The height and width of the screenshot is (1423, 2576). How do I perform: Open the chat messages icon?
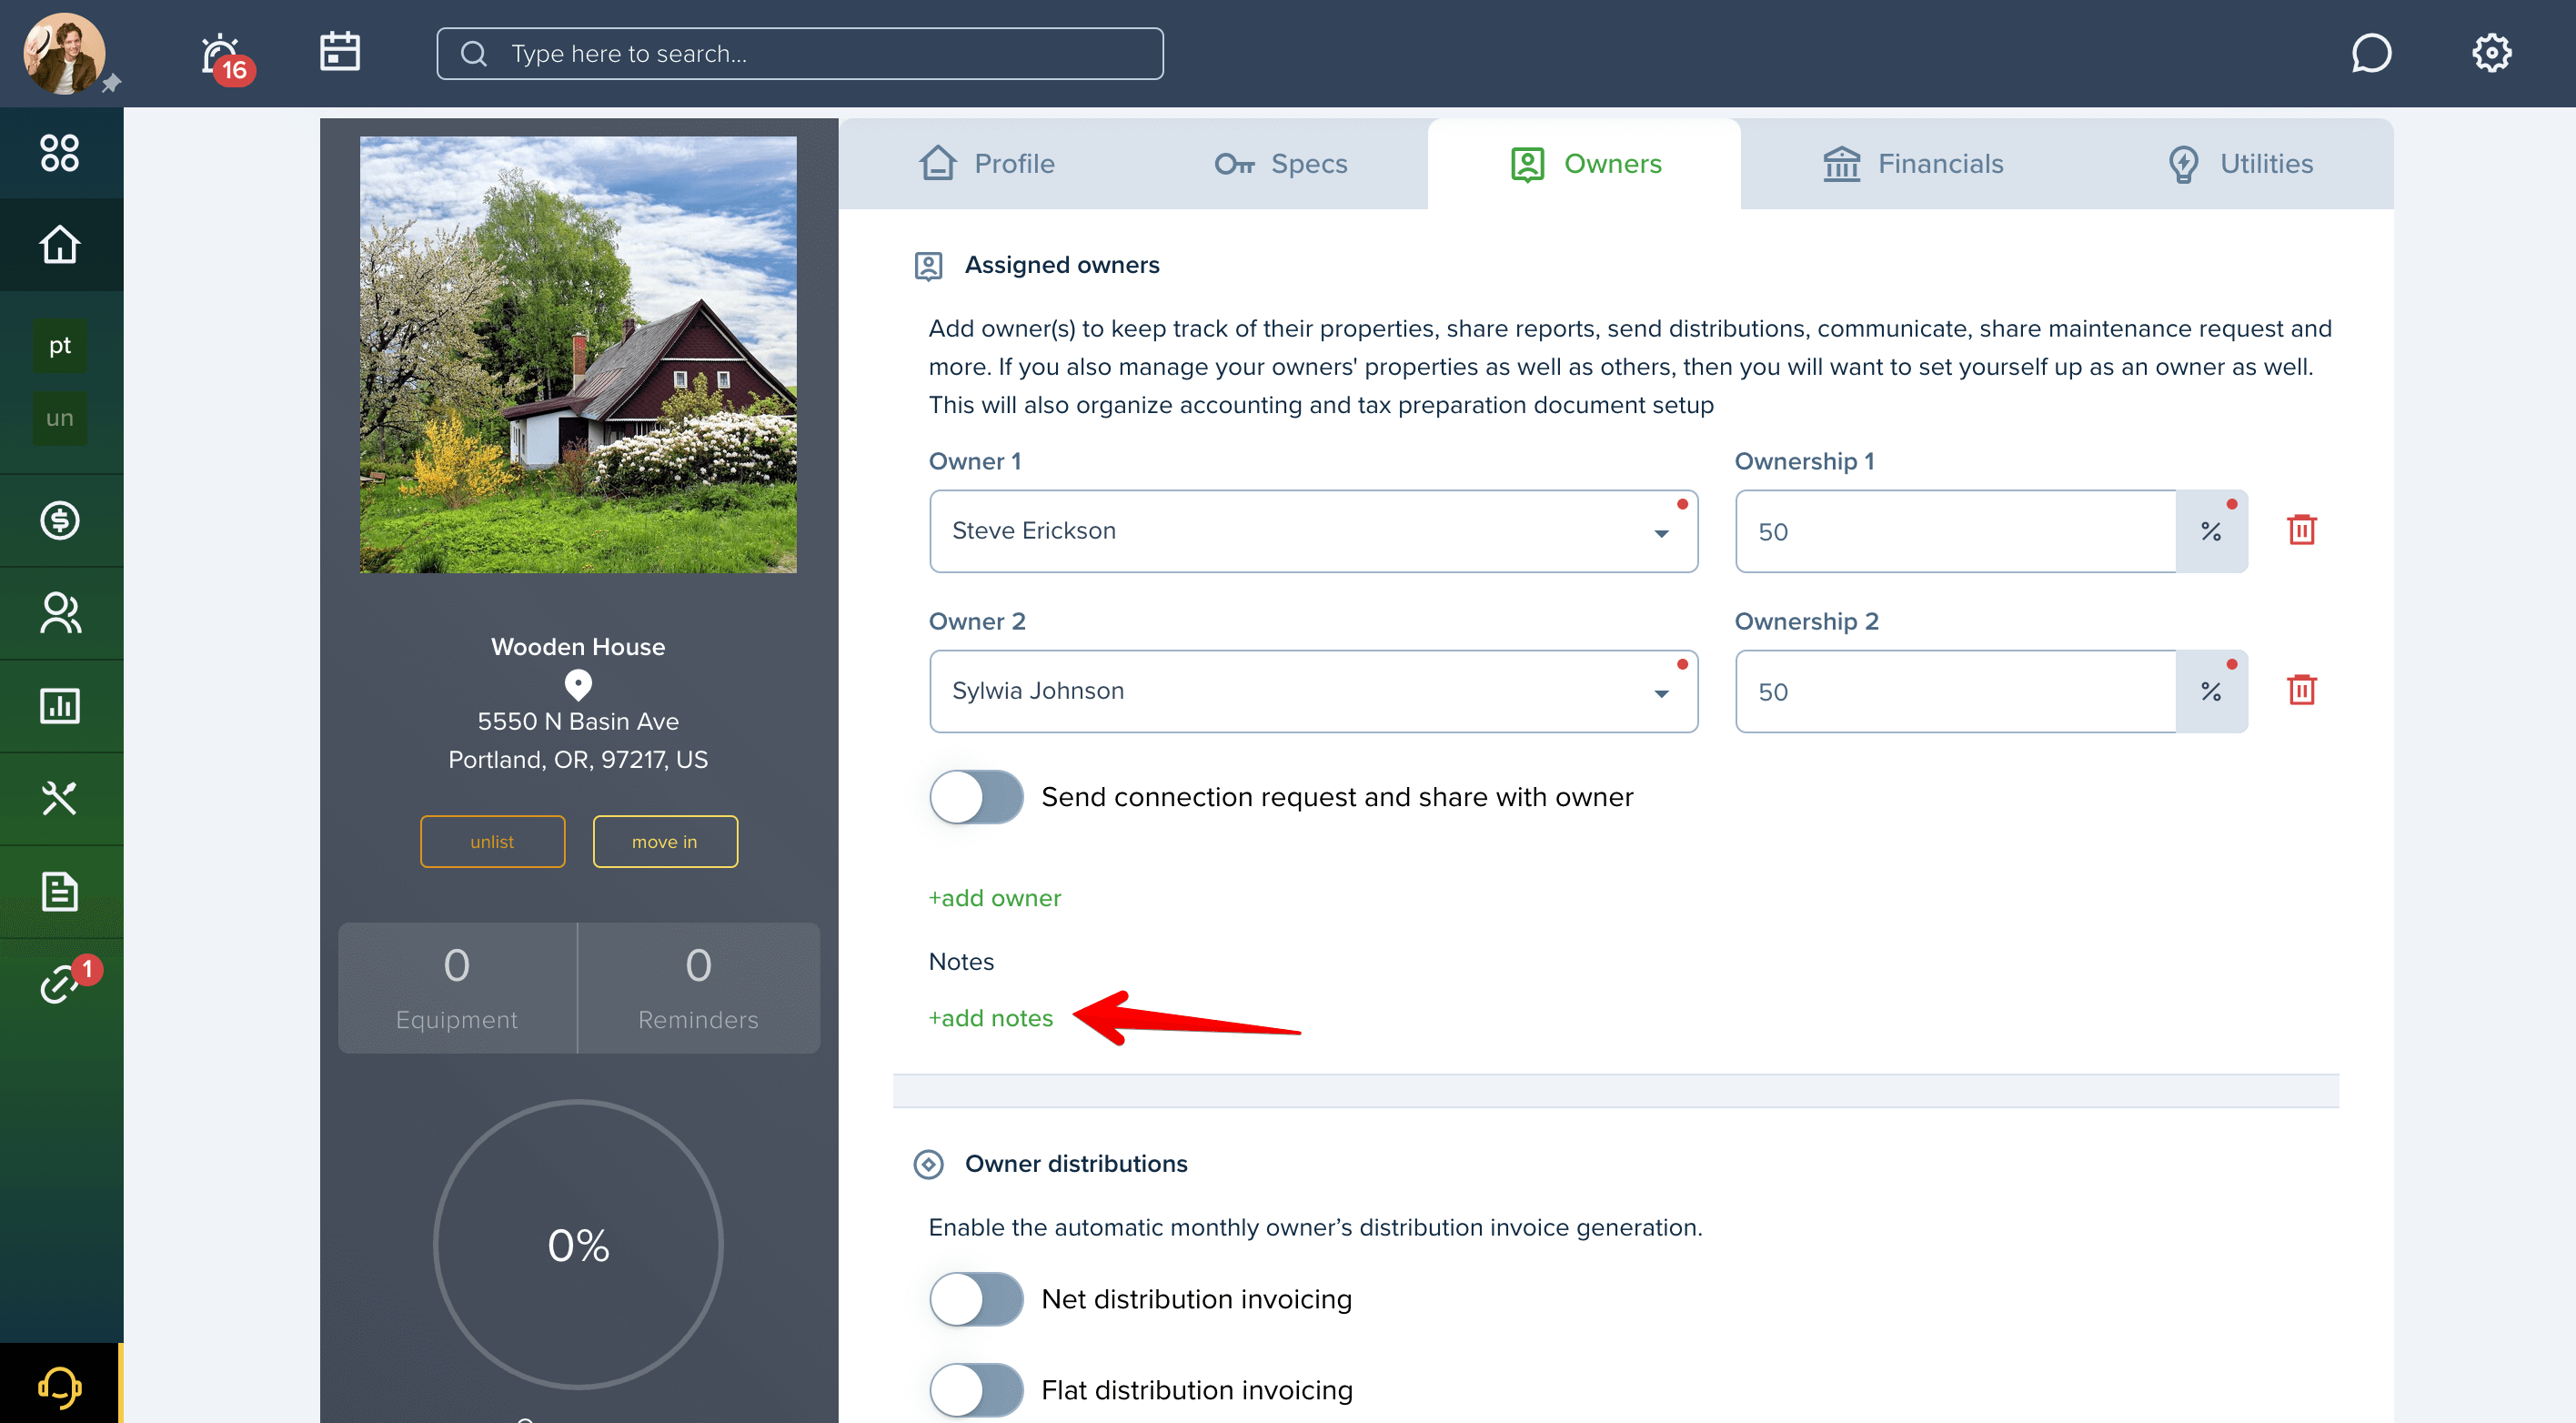[x=2371, y=53]
